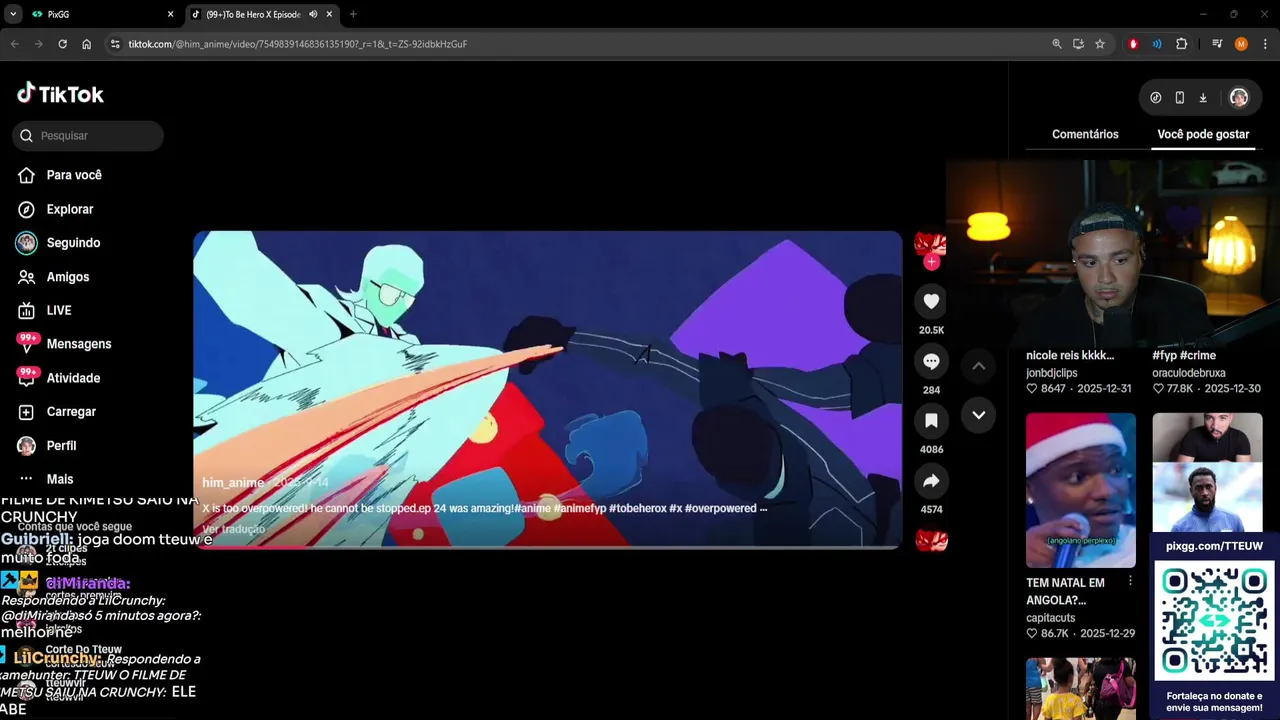The width and height of the screenshot is (1280, 720).
Task: Click the Atividade heart icon
Action: pyautogui.click(x=27, y=377)
